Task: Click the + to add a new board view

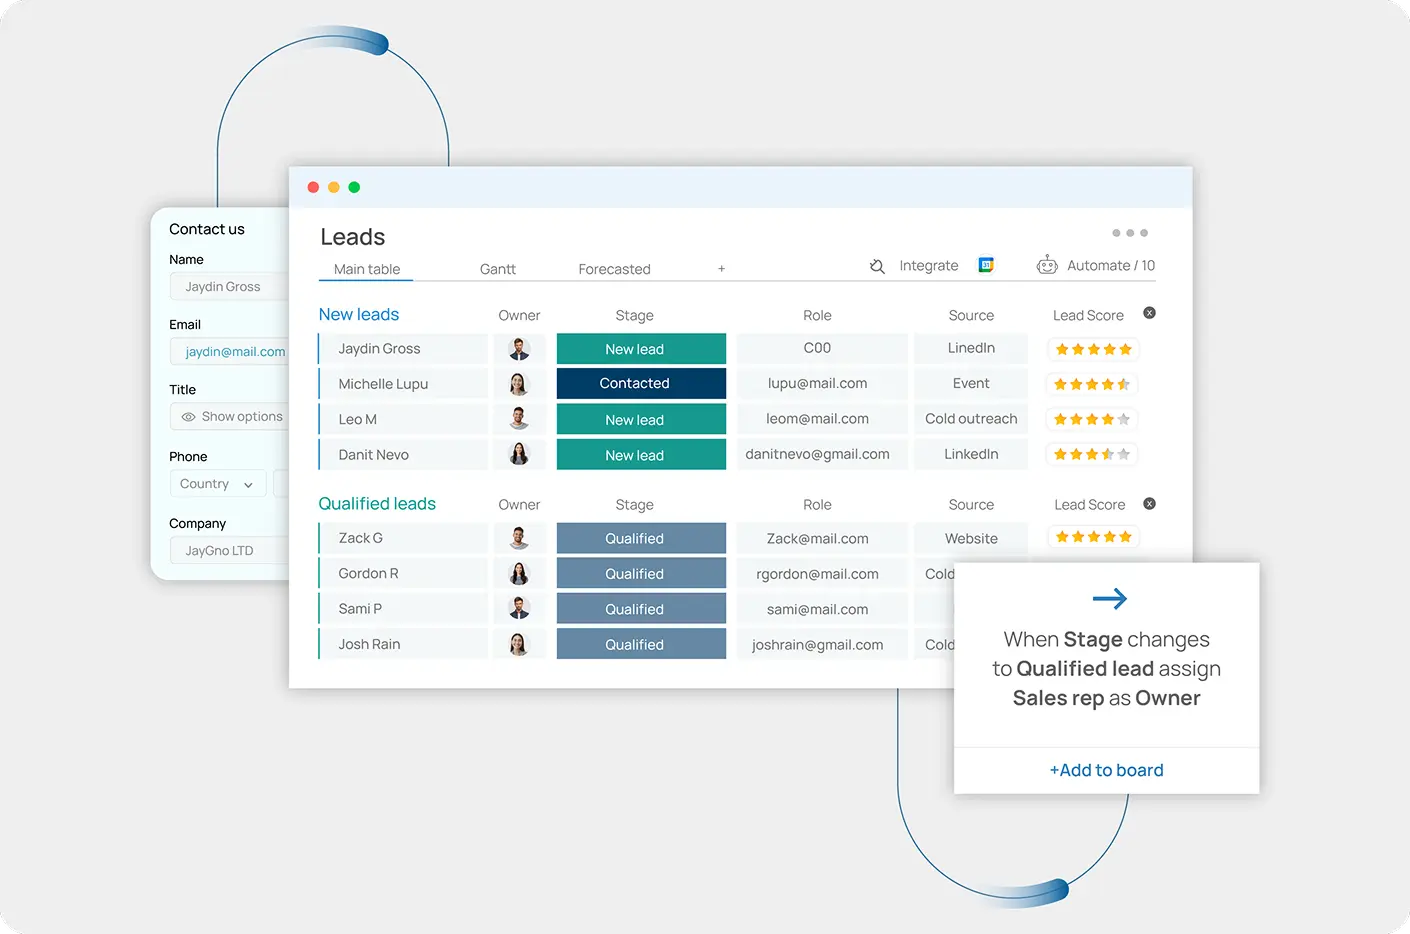Action: [721, 269]
